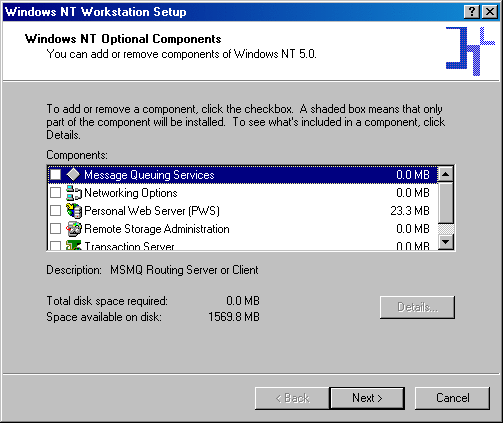Click the Windows NT Workstation Setup title bar text
The image size is (503, 423).
[x=96, y=12]
